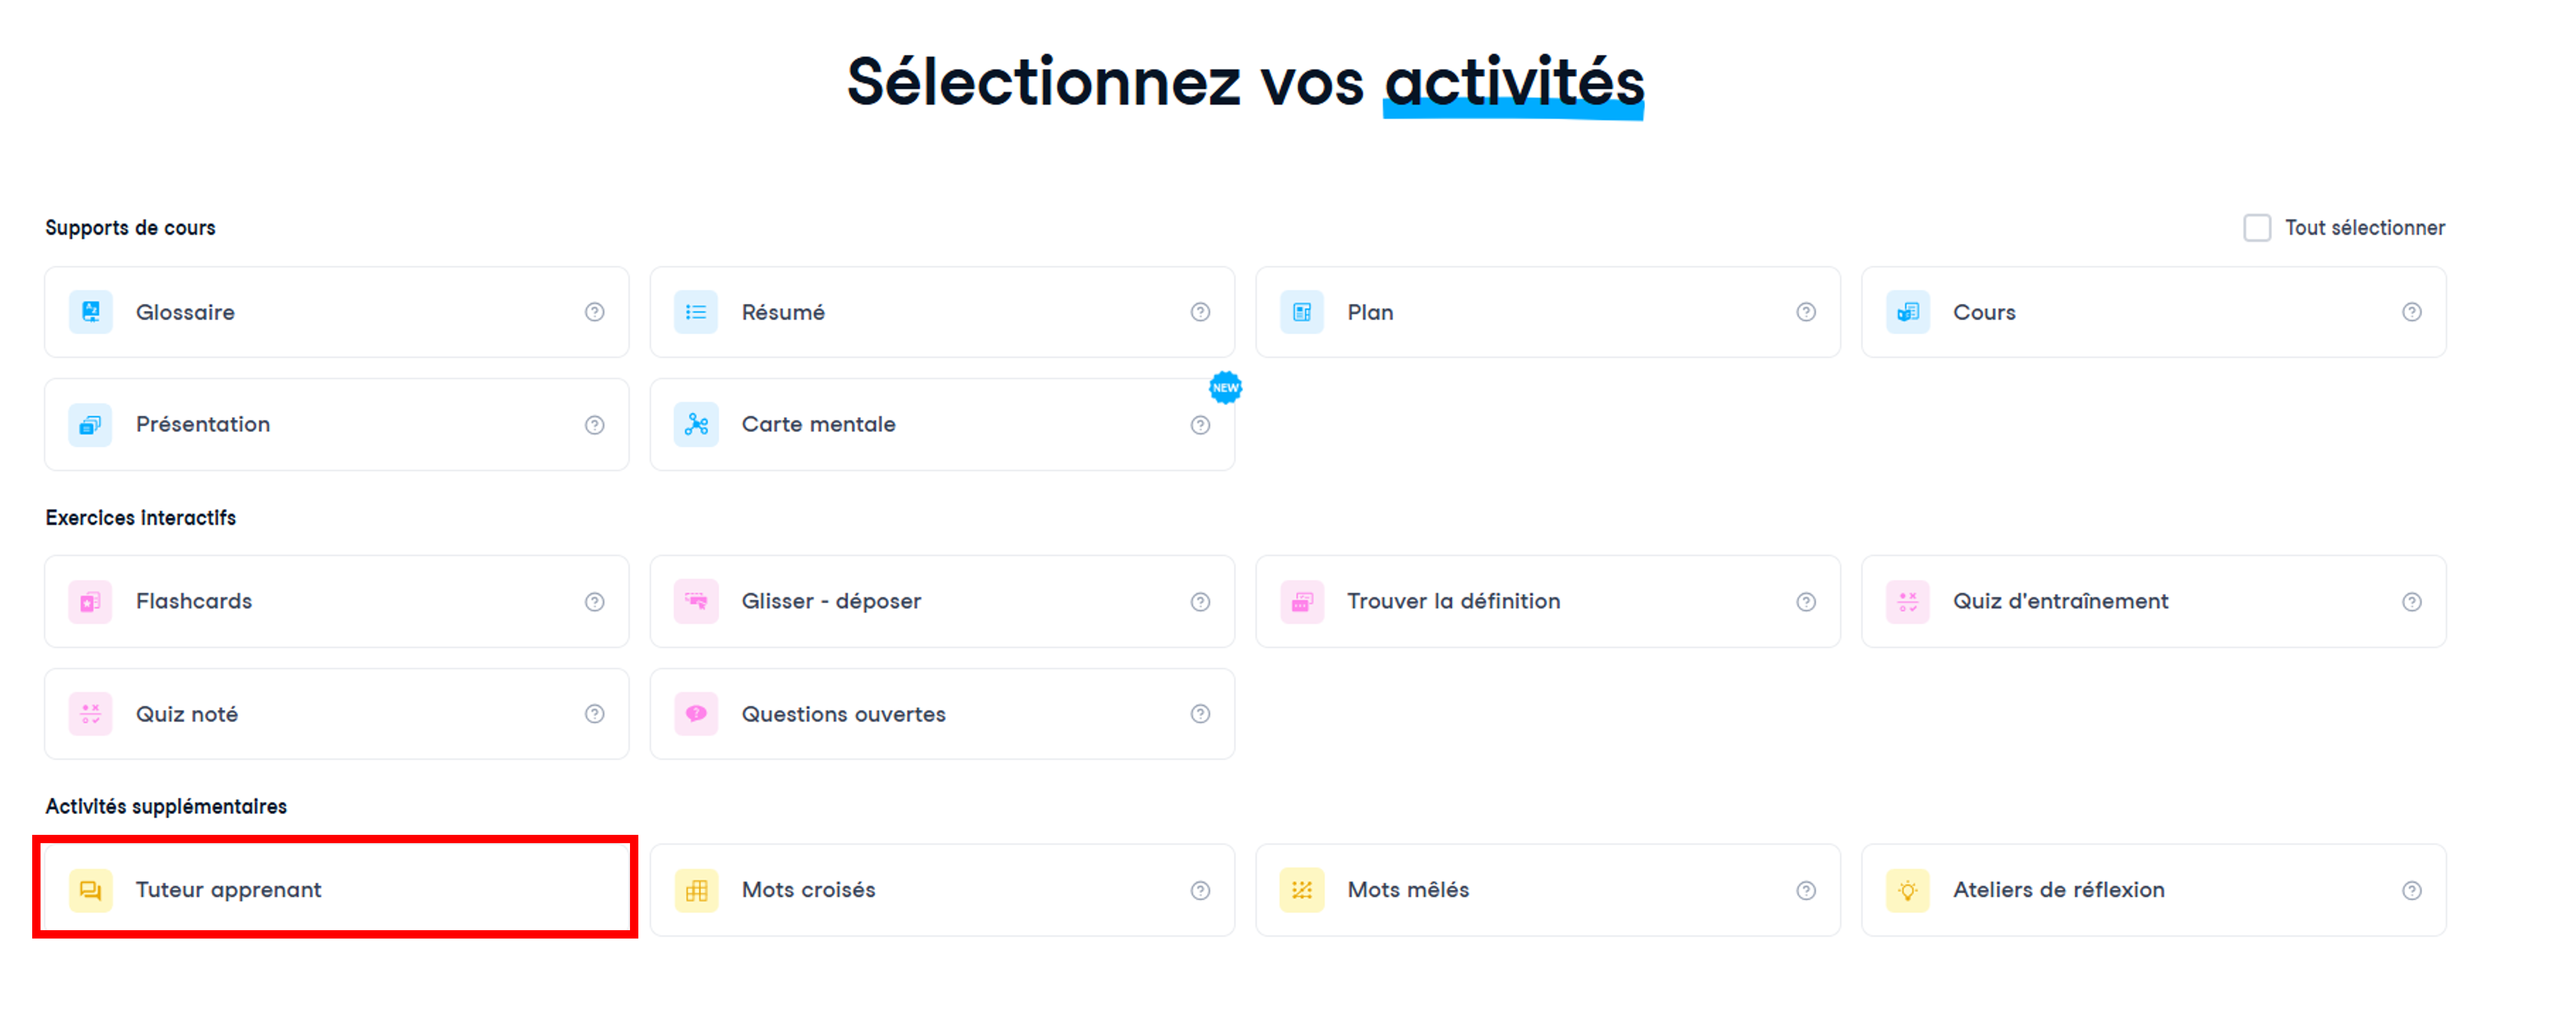Viewport: 2576px width, 1016px height.
Task: Click the Tout sélectionner label
Action: [2364, 228]
